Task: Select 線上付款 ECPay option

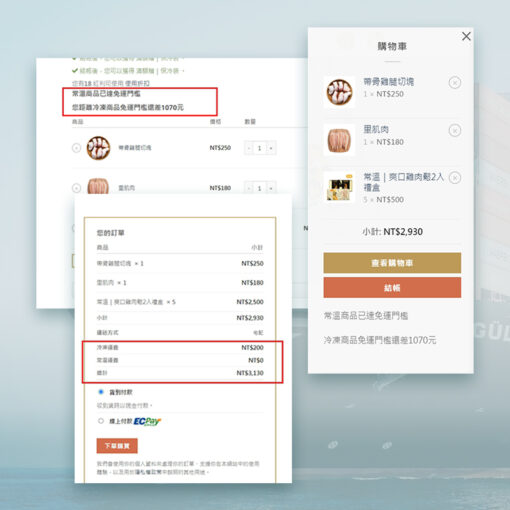Action: click(x=101, y=421)
